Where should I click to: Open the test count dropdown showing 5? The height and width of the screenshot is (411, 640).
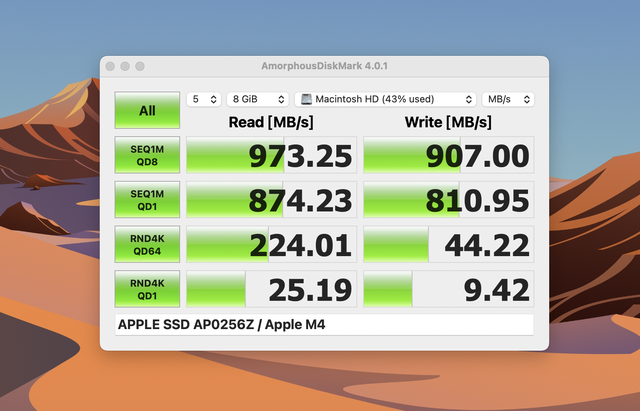[203, 100]
